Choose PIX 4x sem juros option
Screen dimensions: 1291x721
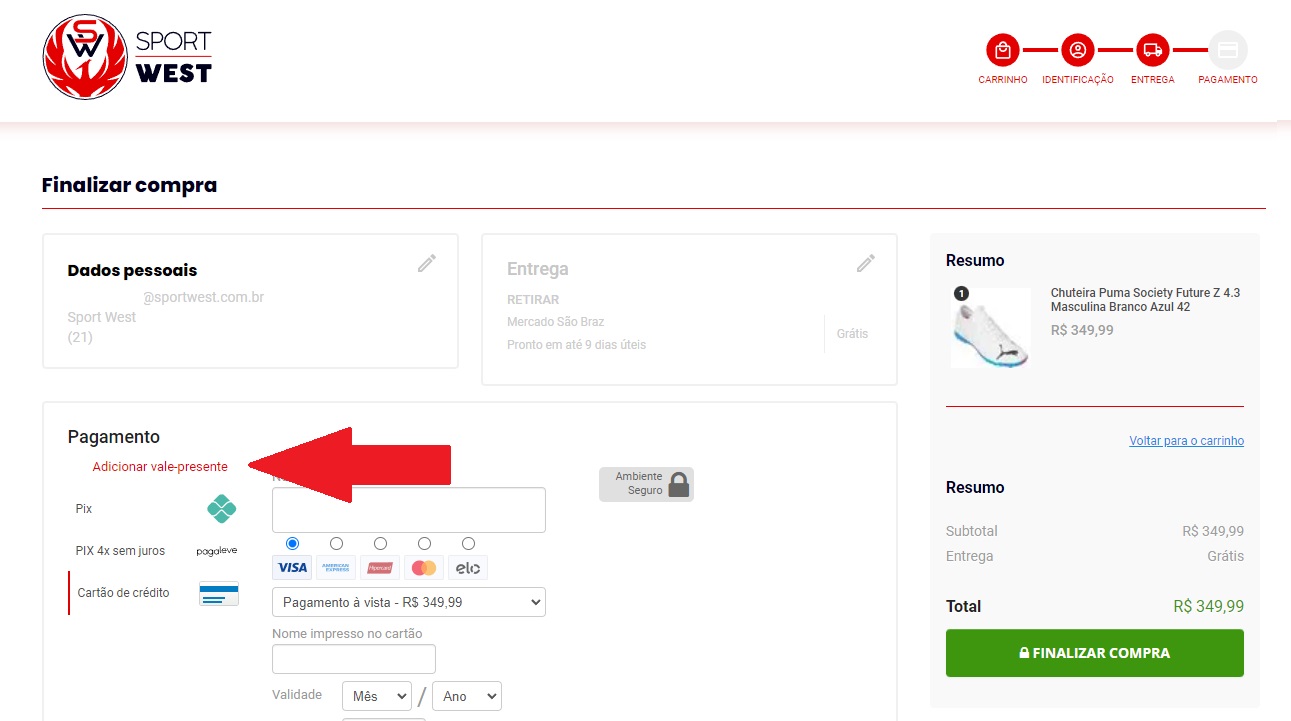(156, 551)
